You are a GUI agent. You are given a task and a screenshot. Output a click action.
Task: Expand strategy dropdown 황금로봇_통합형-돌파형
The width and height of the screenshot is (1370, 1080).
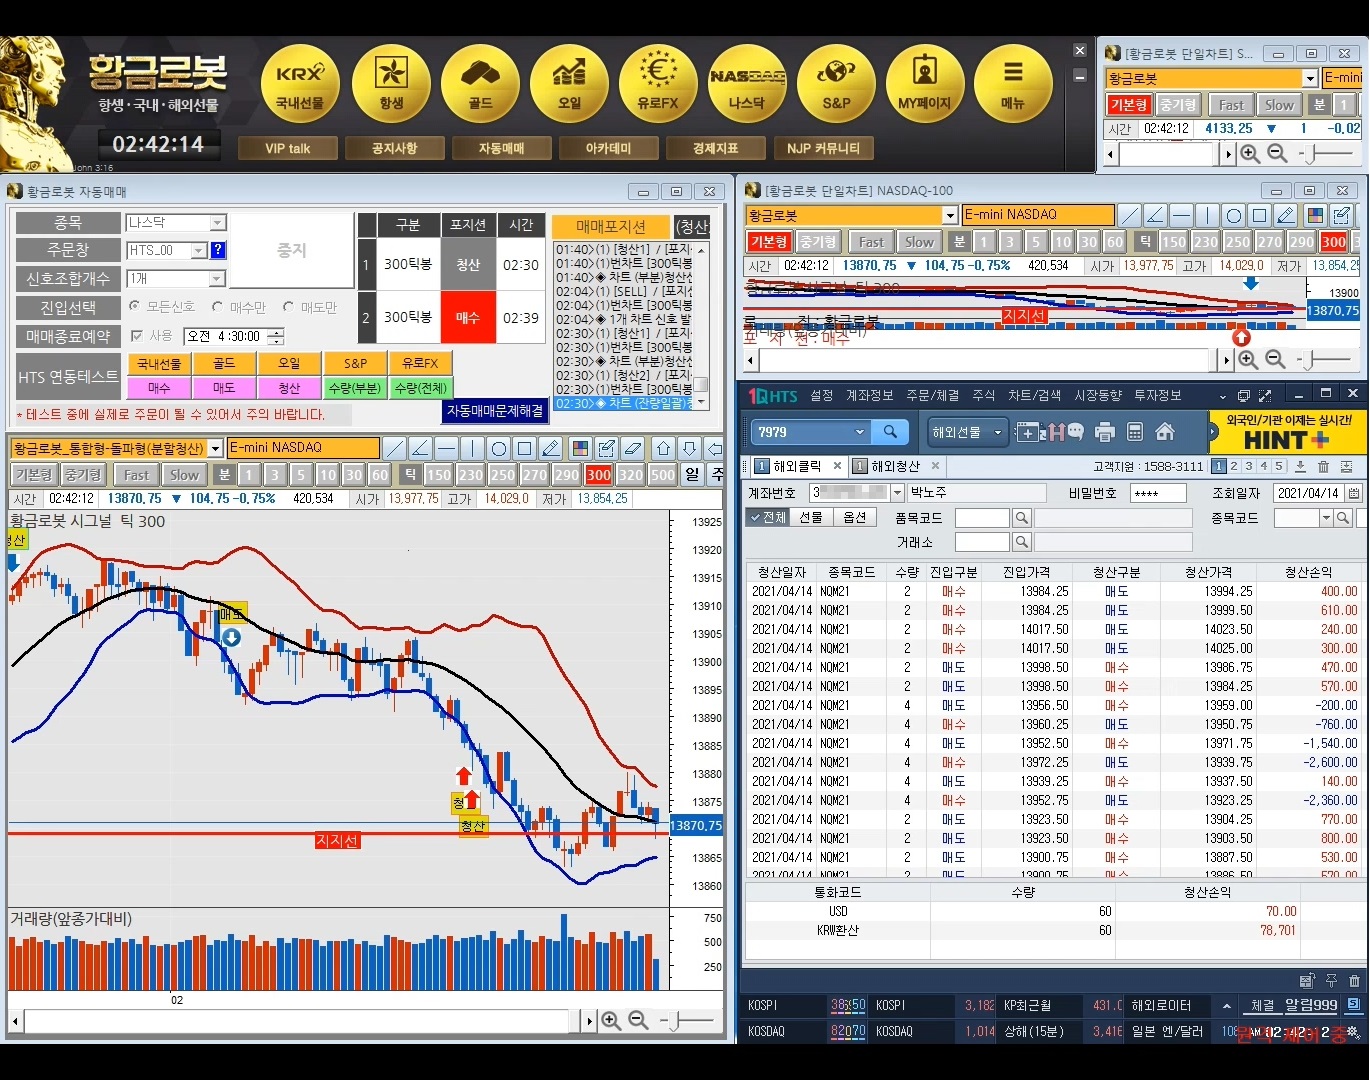(215, 448)
